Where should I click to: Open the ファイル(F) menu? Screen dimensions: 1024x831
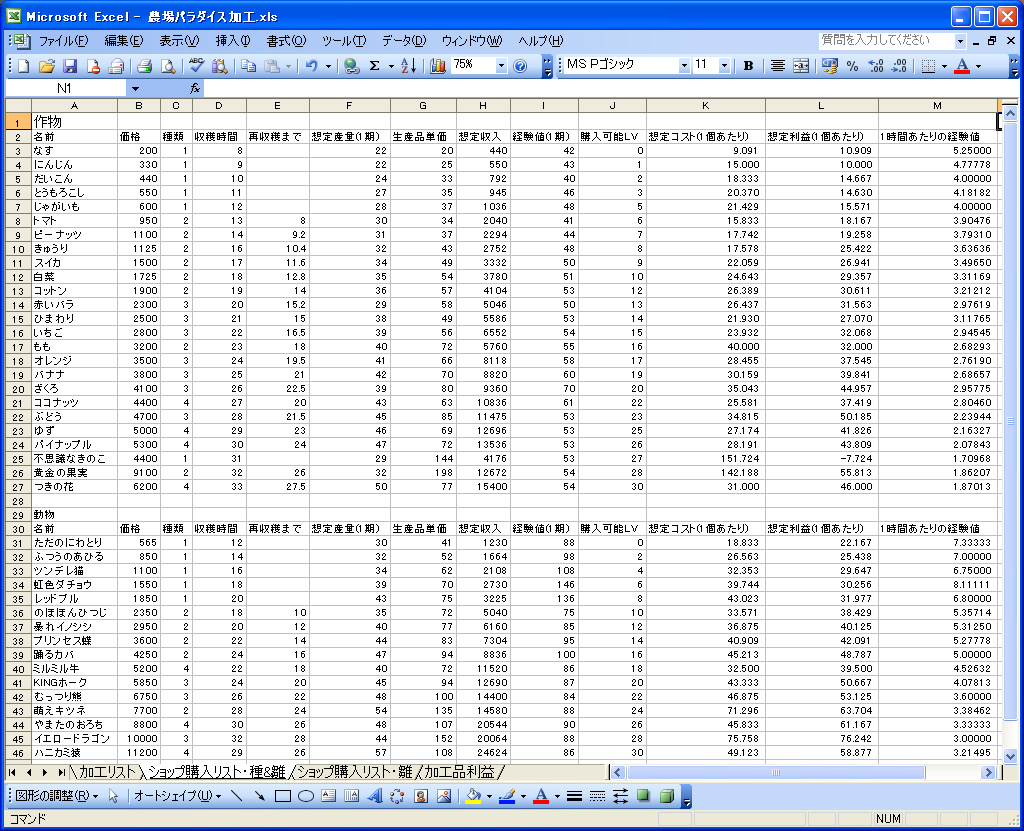[63, 41]
